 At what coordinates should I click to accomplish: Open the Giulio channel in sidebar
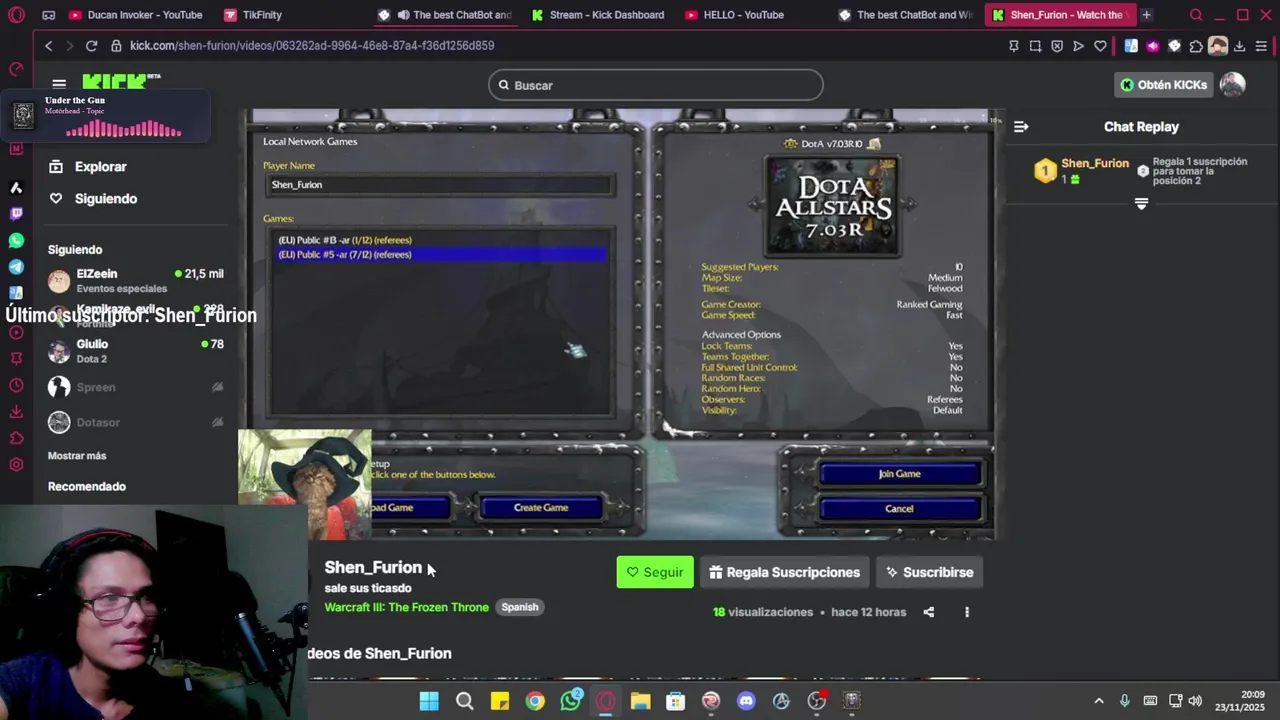pos(136,351)
